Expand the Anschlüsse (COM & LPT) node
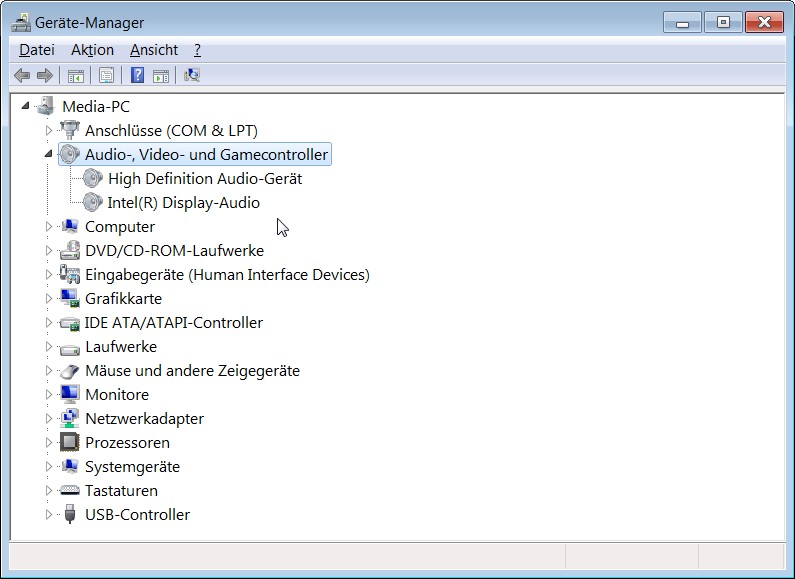 click(49, 130)
